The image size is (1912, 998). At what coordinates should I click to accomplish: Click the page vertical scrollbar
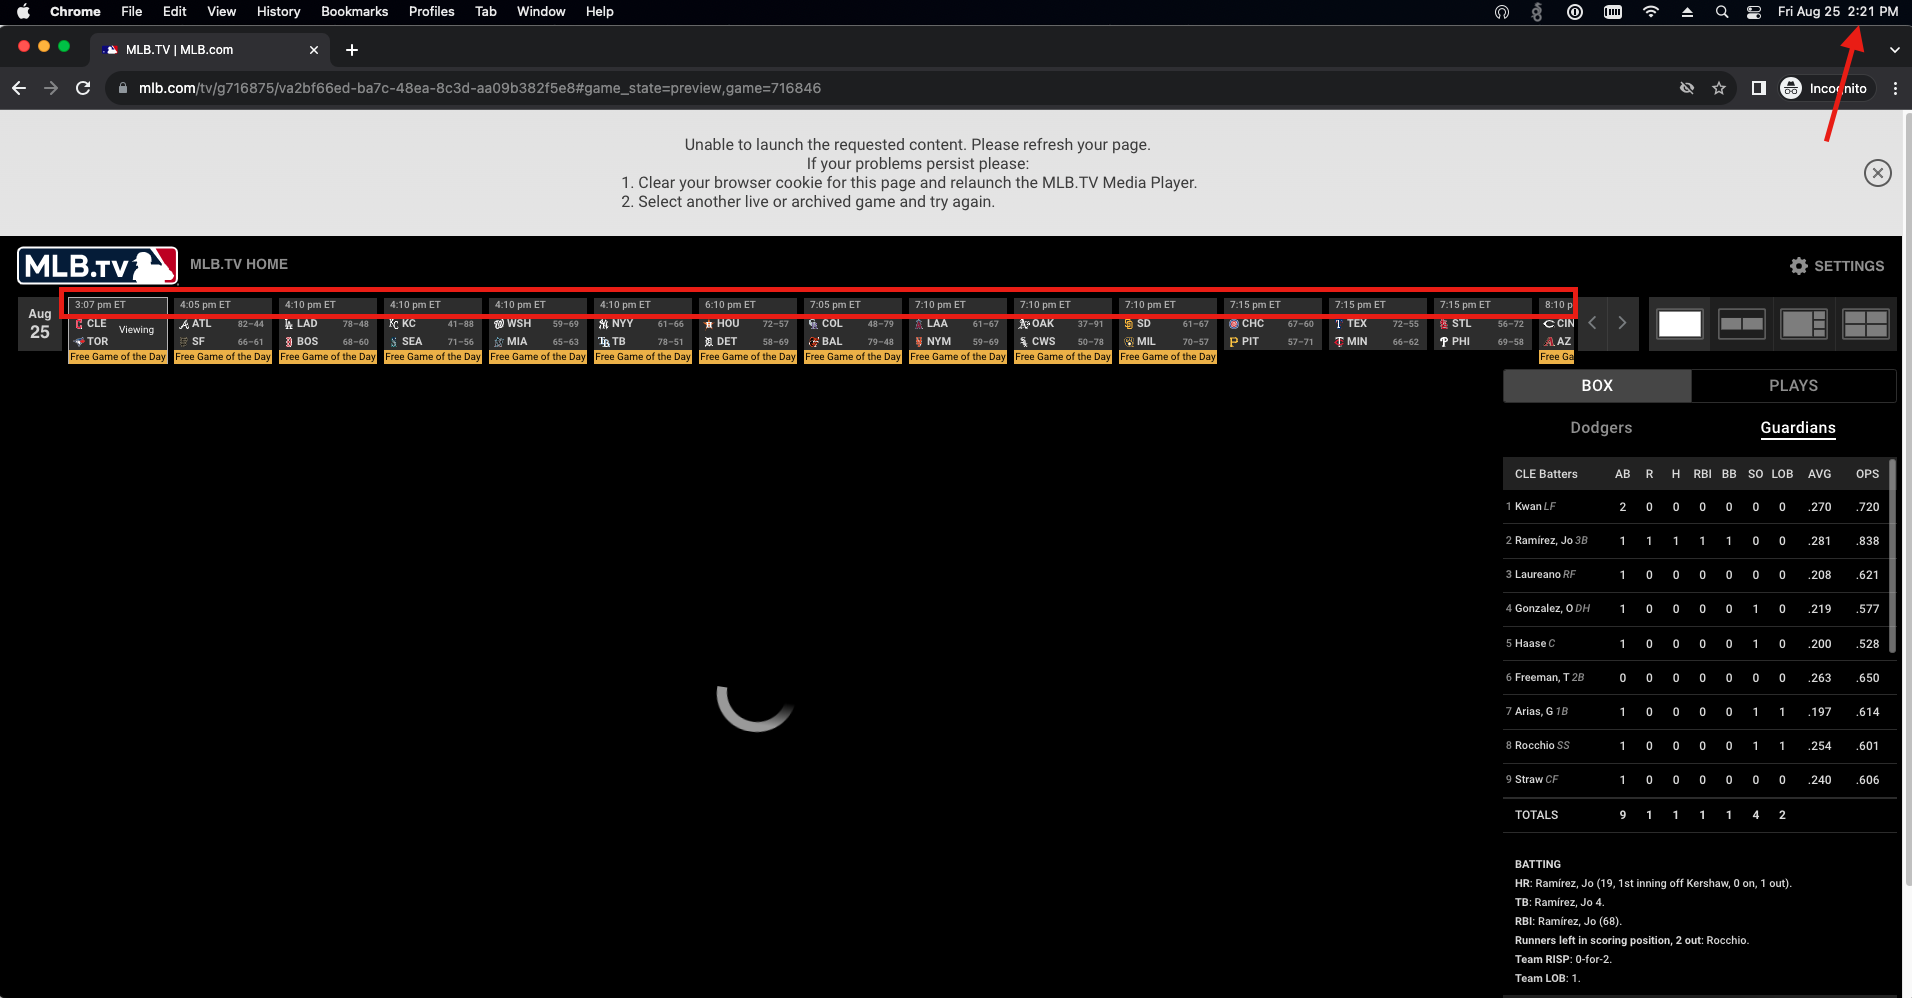[1907, 500]
